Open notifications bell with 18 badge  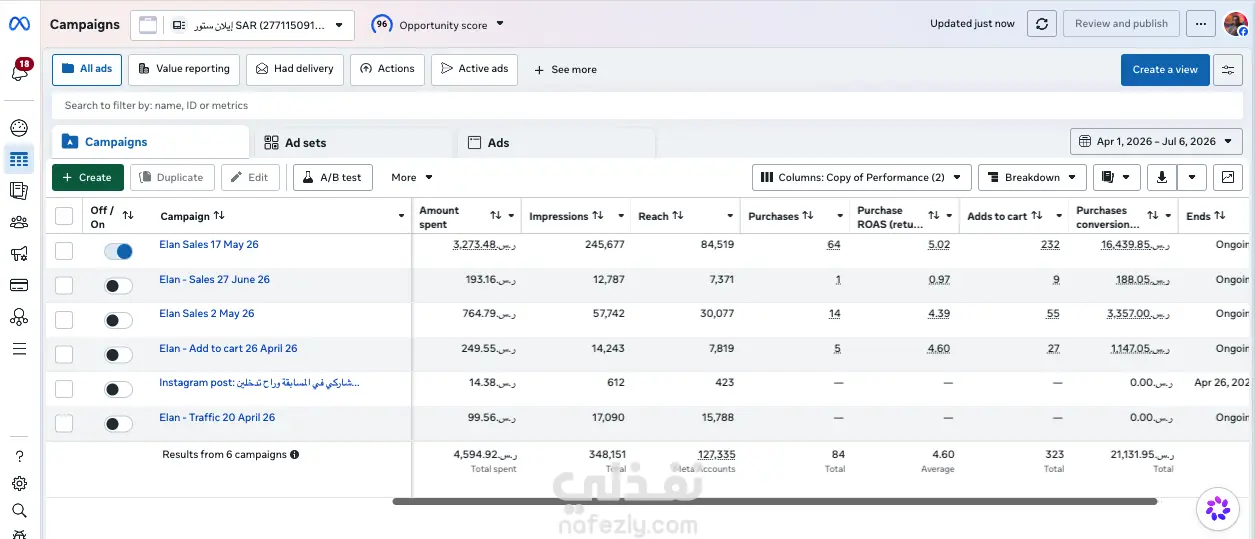[19, 71]
